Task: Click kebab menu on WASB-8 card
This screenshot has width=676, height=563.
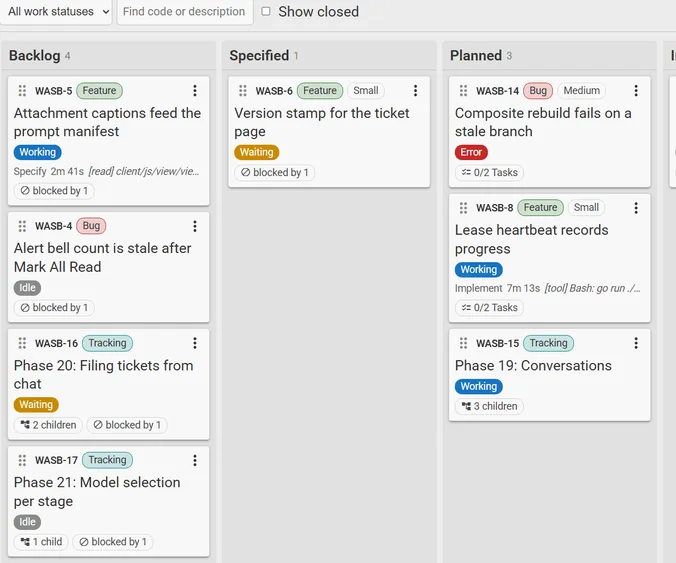Action: click(x=636, y=208)
